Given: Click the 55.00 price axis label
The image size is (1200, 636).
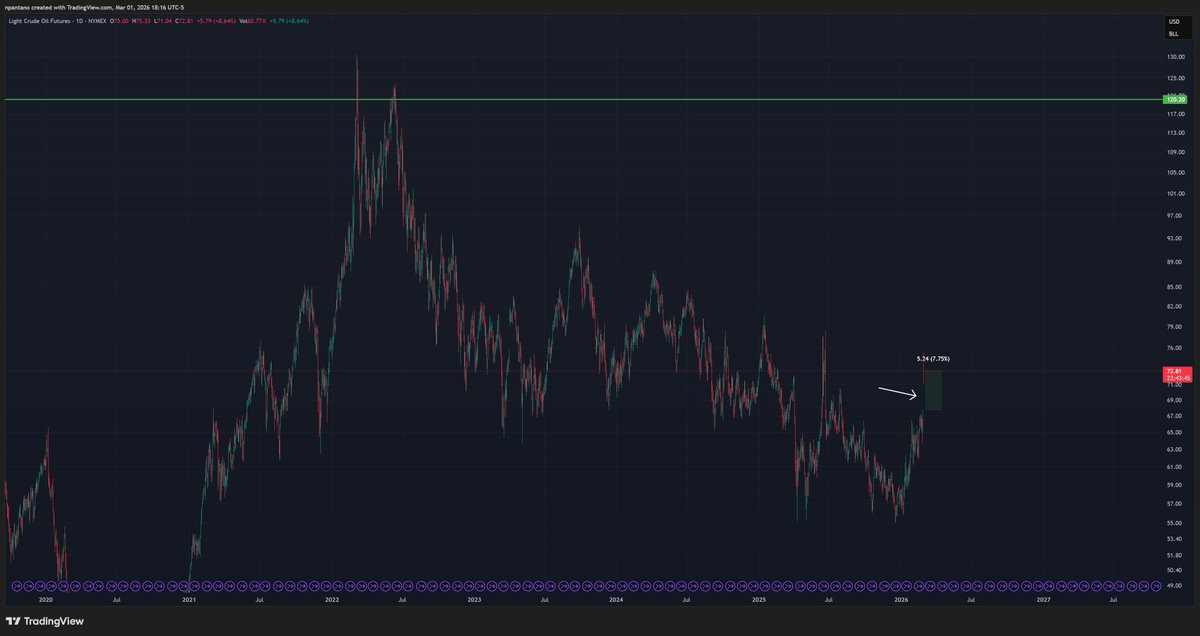Looking at the screenshot, I should [1174, 522].
